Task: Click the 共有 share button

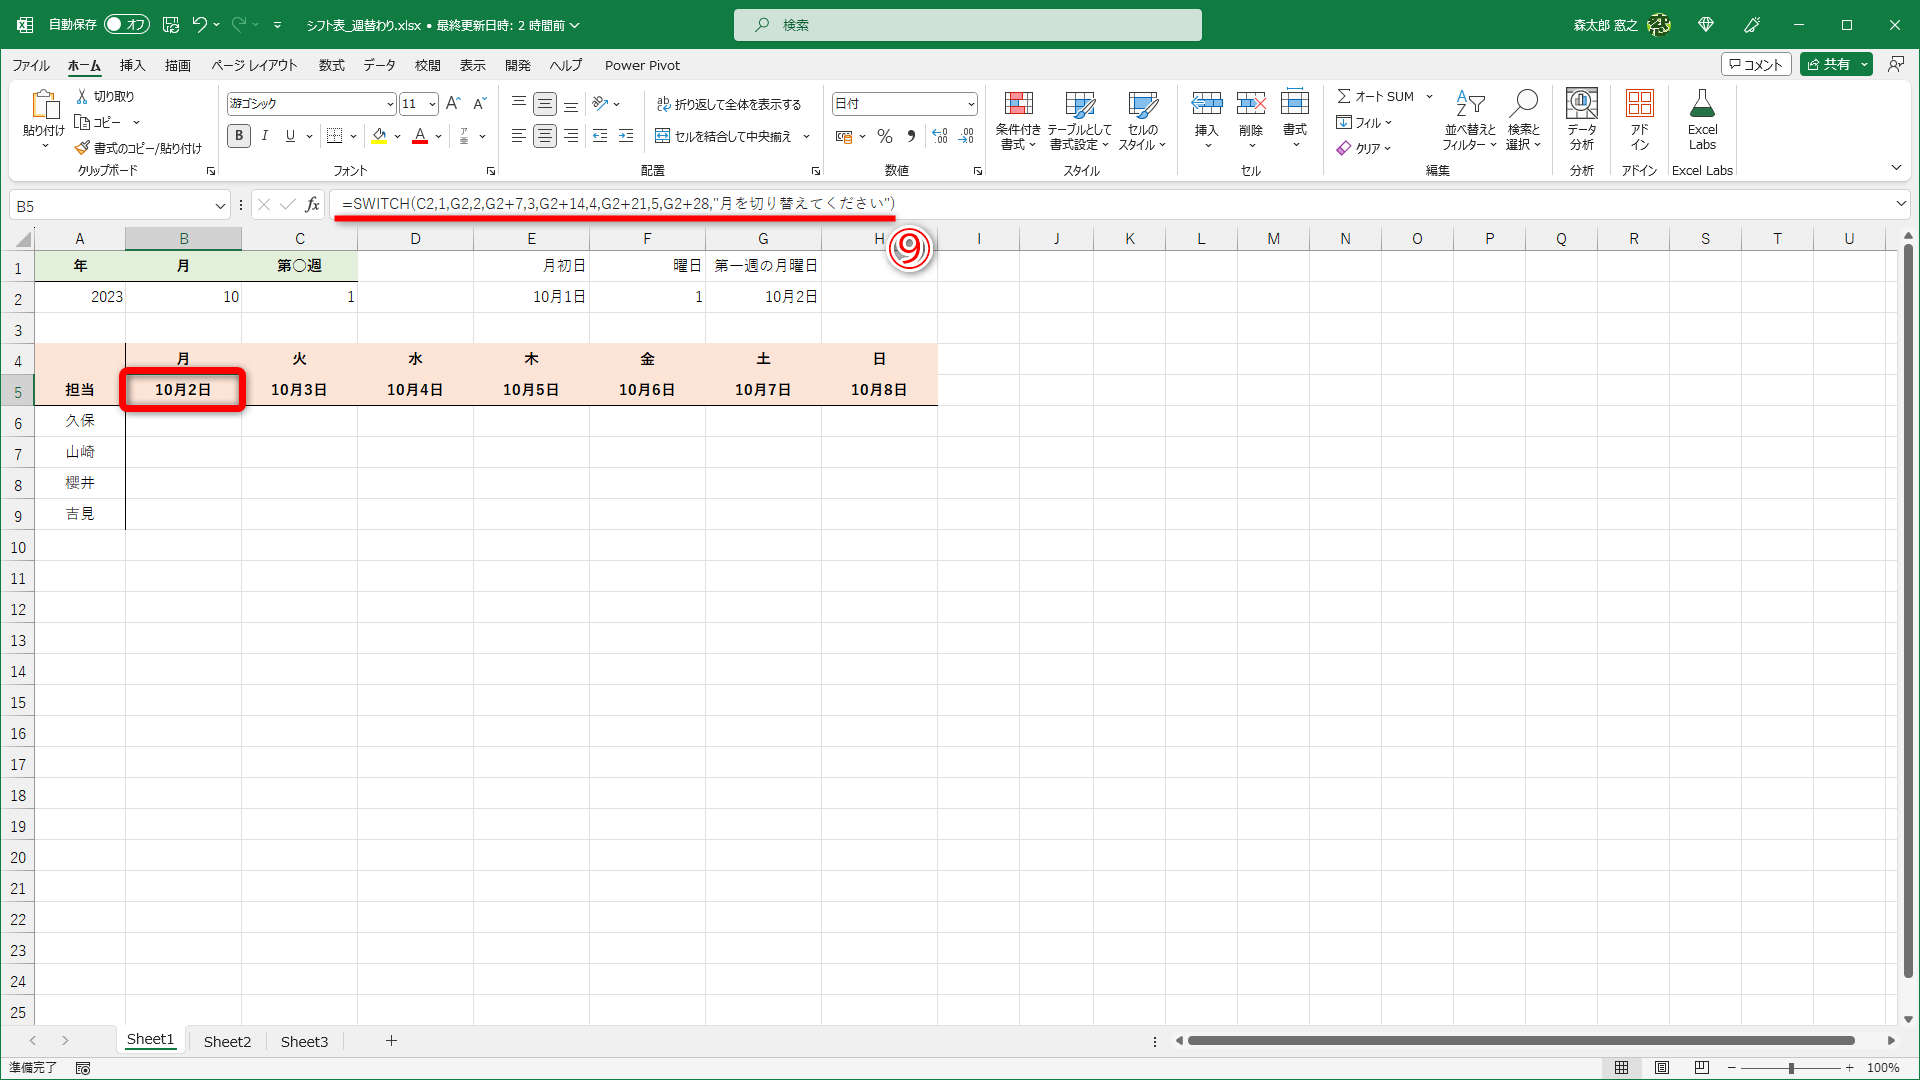Action: [x=1828, y=64]
